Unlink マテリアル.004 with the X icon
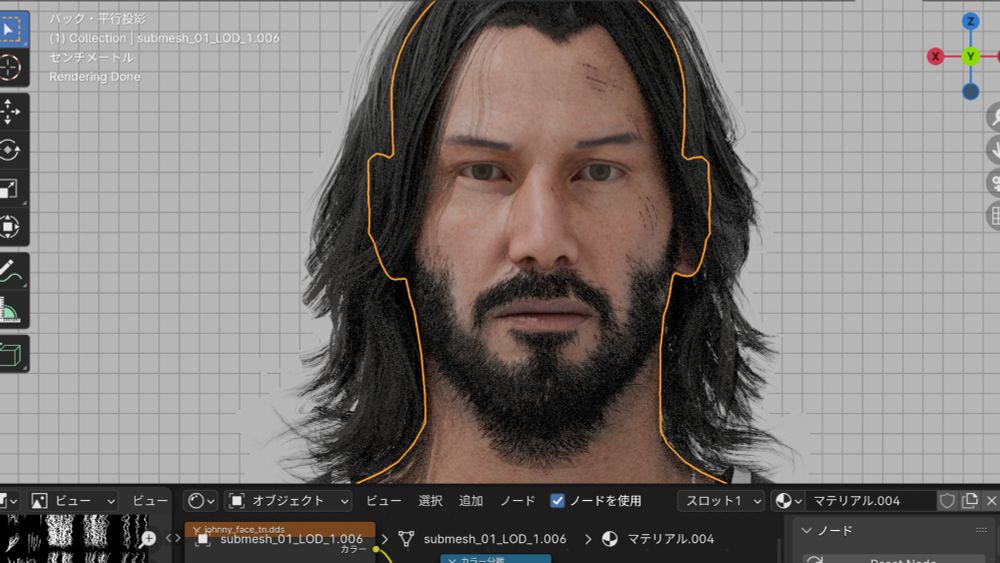The image size is (1000, 563). pyautogui.click(x=992, y=501)
